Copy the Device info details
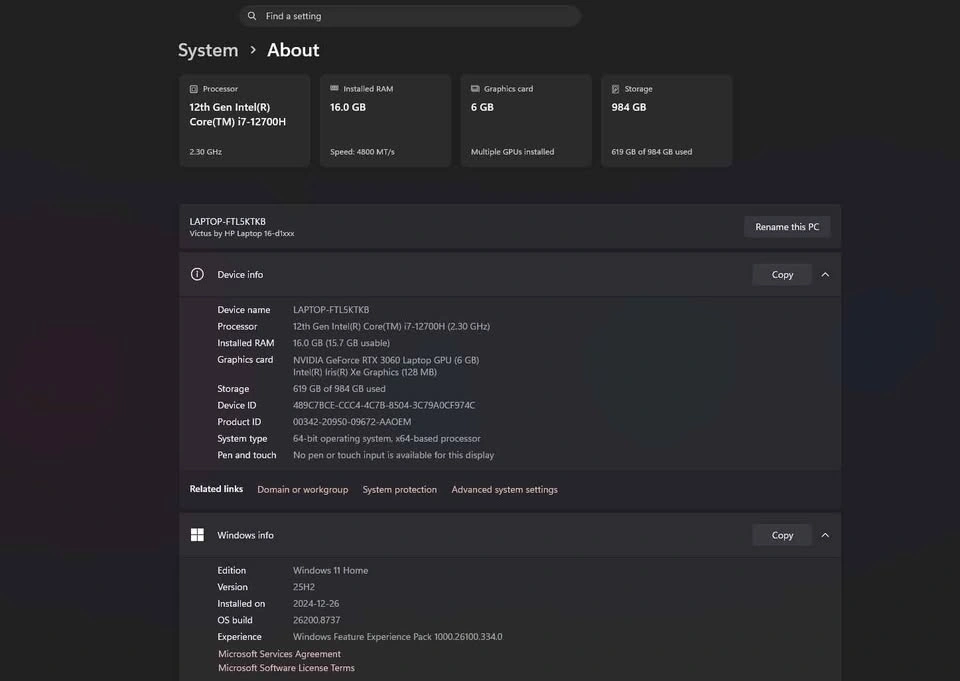The image size is (960, 681). tap(782, 275)
